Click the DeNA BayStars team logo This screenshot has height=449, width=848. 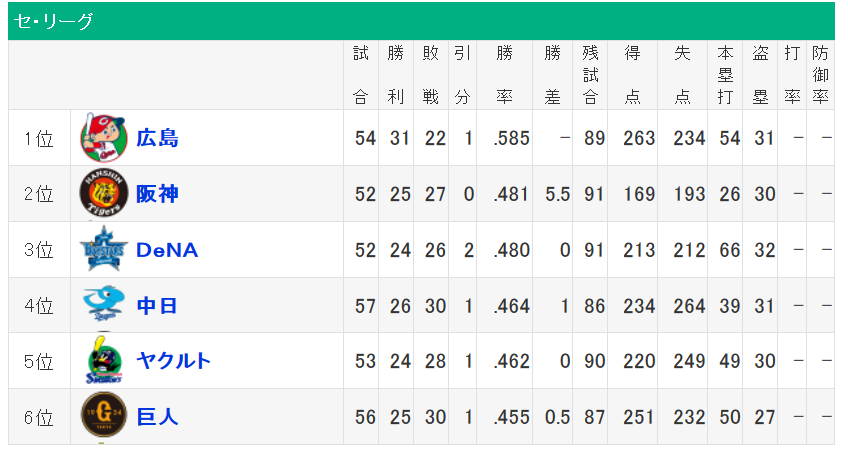[104, 250]
